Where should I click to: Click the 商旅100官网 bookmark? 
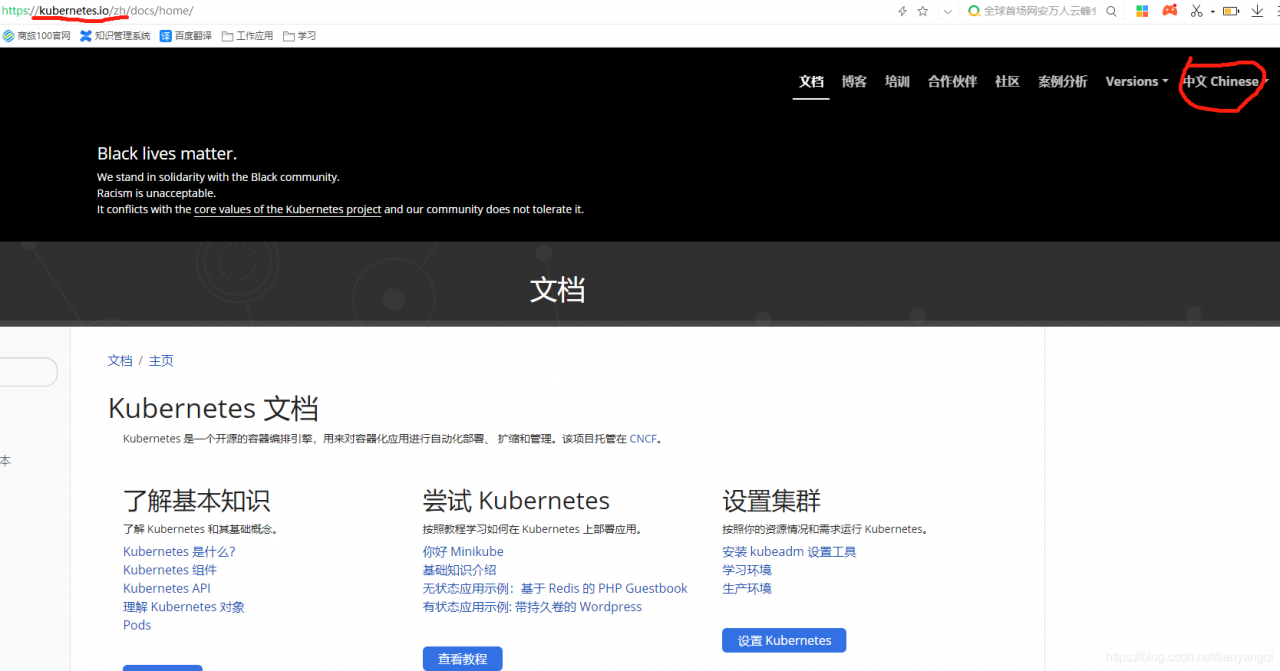pyautogui.click(x=36, y=36)
